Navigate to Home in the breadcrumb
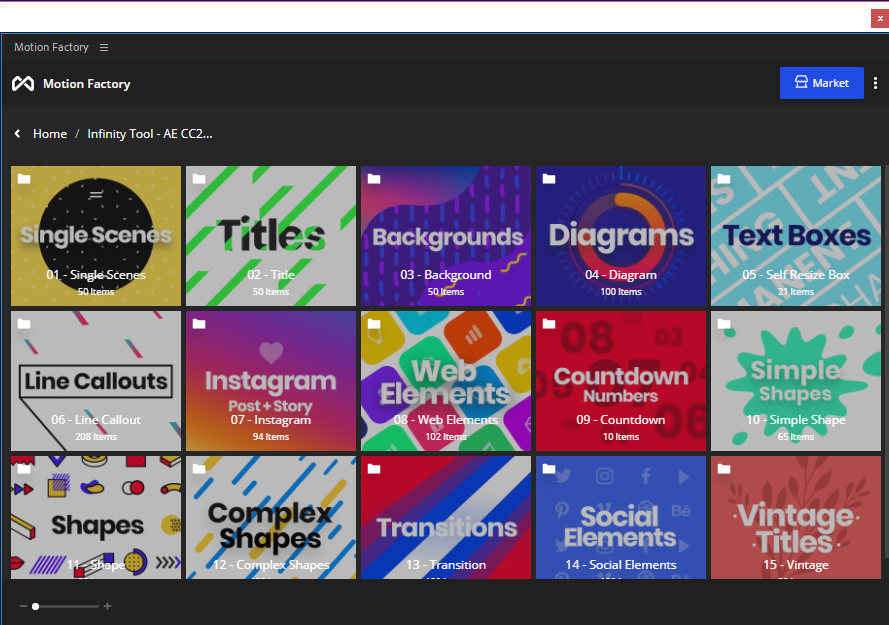 pos(50,134)
